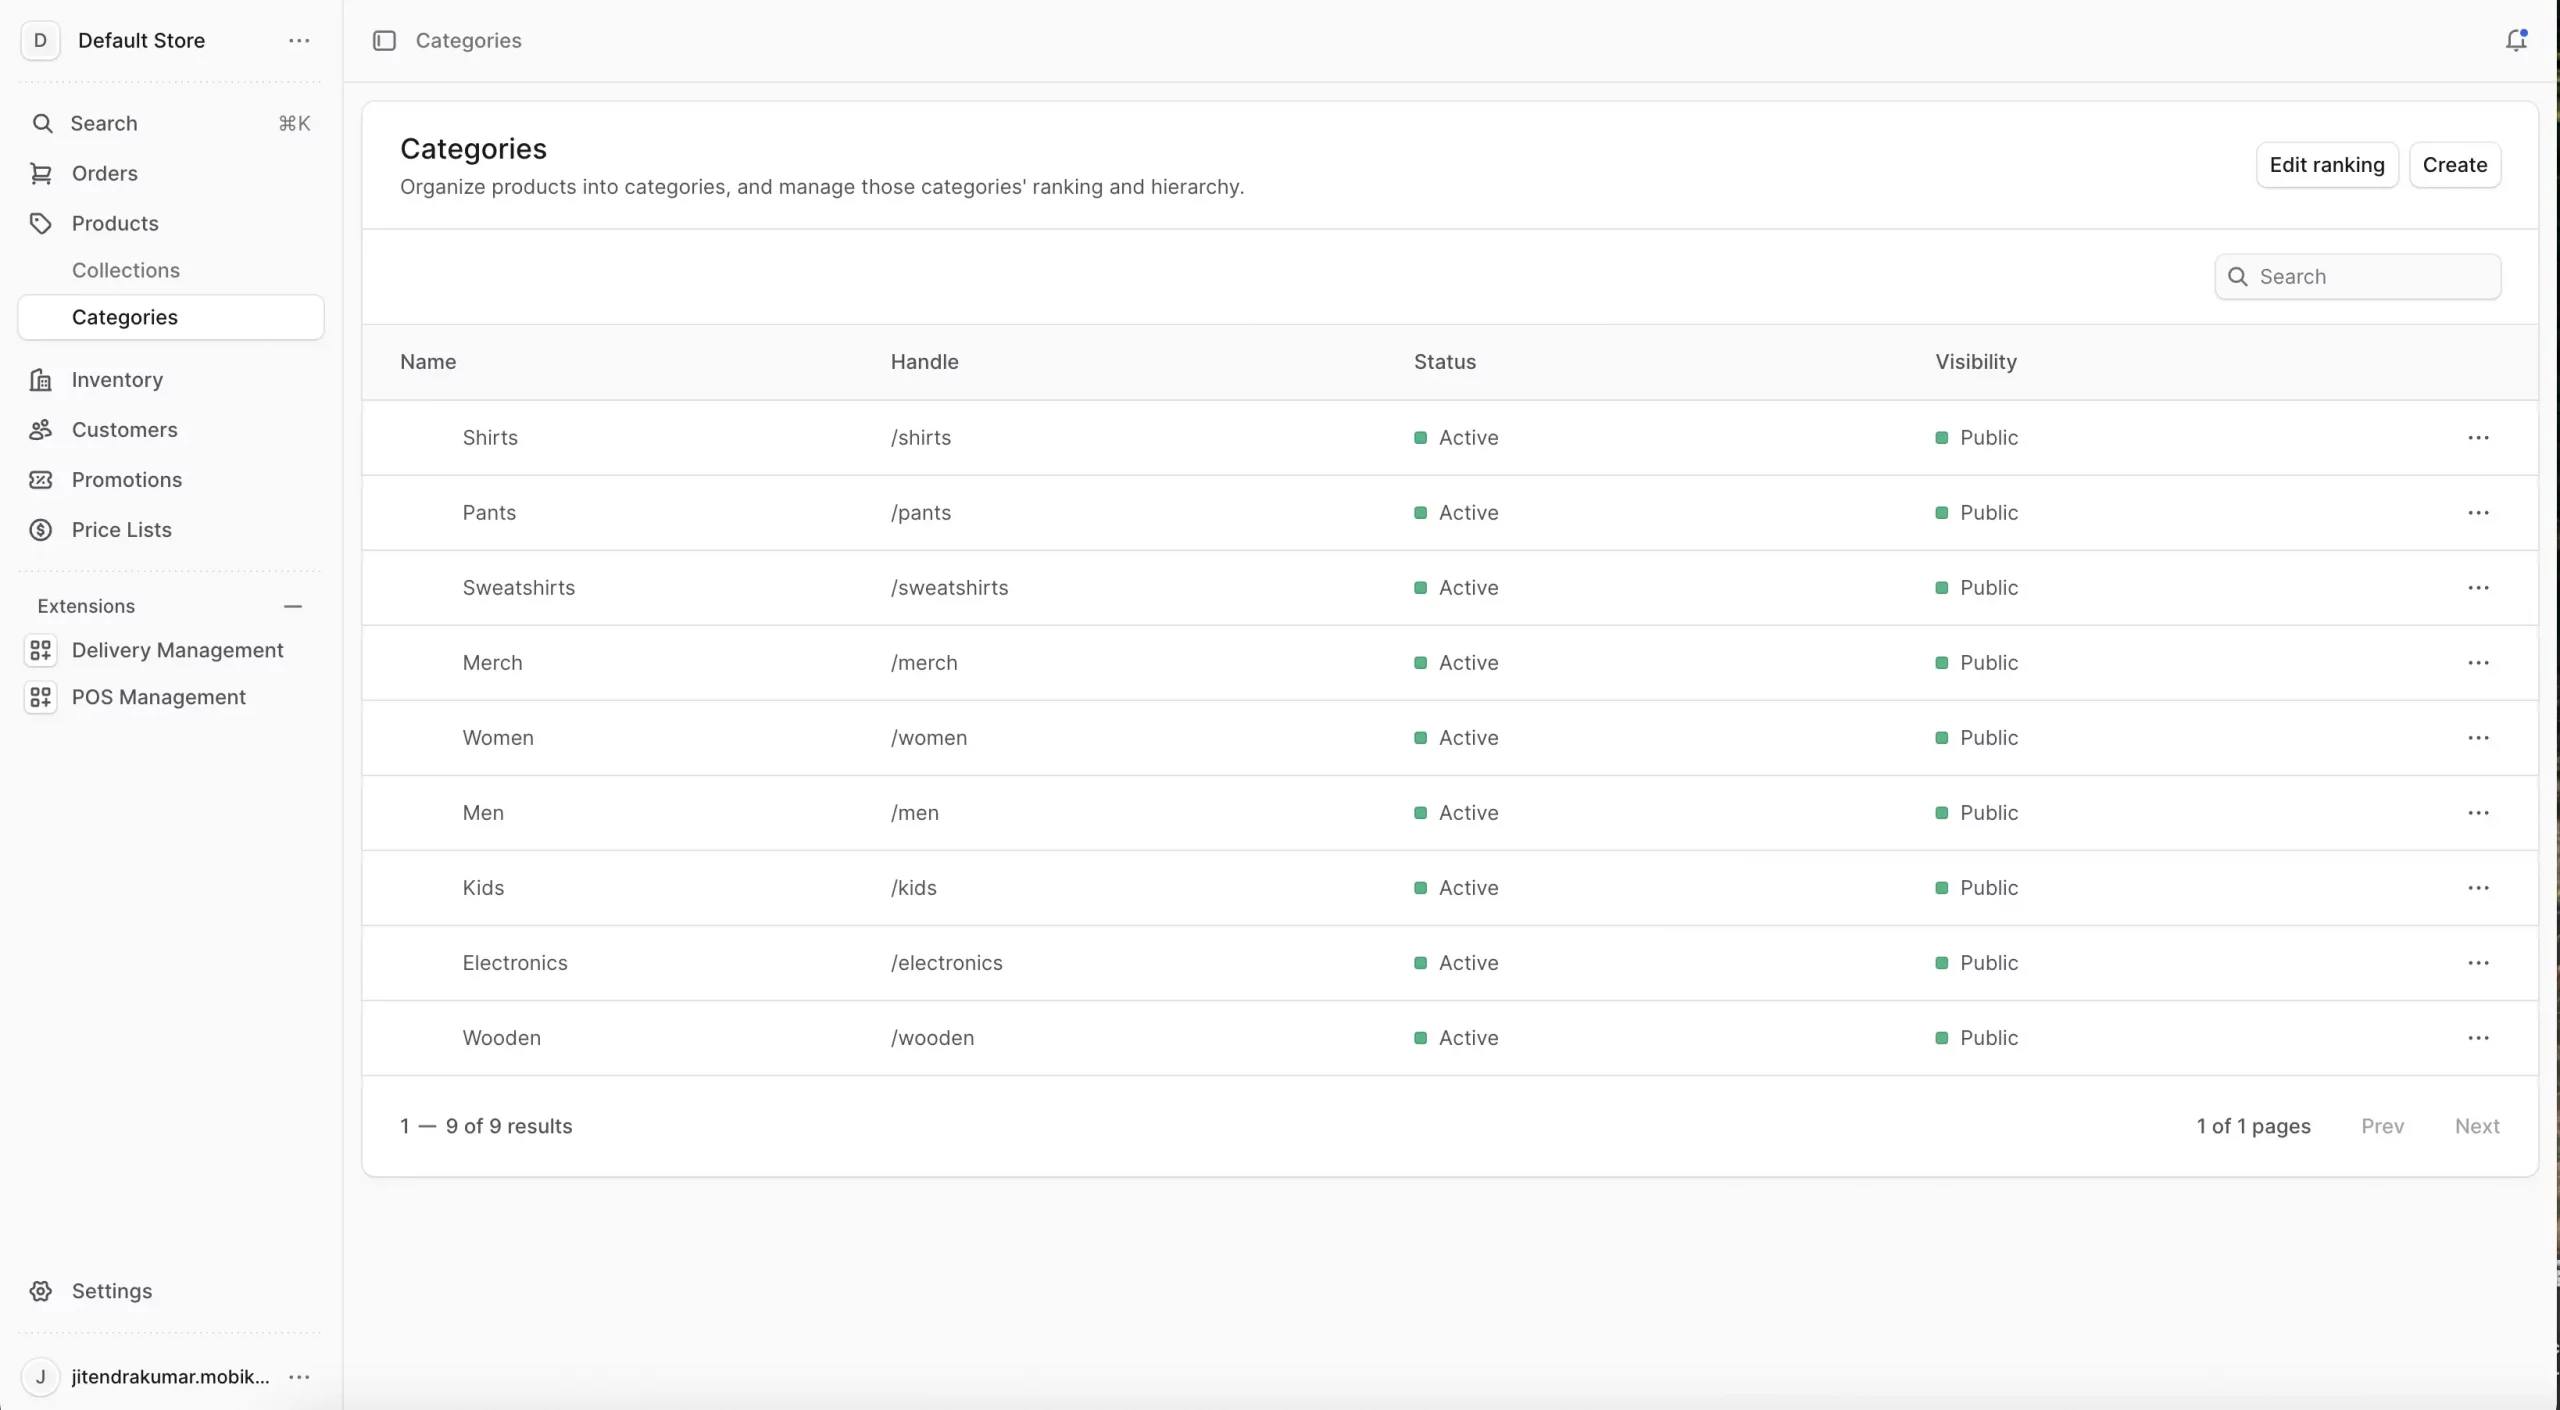This screenshot has width=2560, height=1410.
Task: Click the user avatar J
Action: [x=40, y=1377]
